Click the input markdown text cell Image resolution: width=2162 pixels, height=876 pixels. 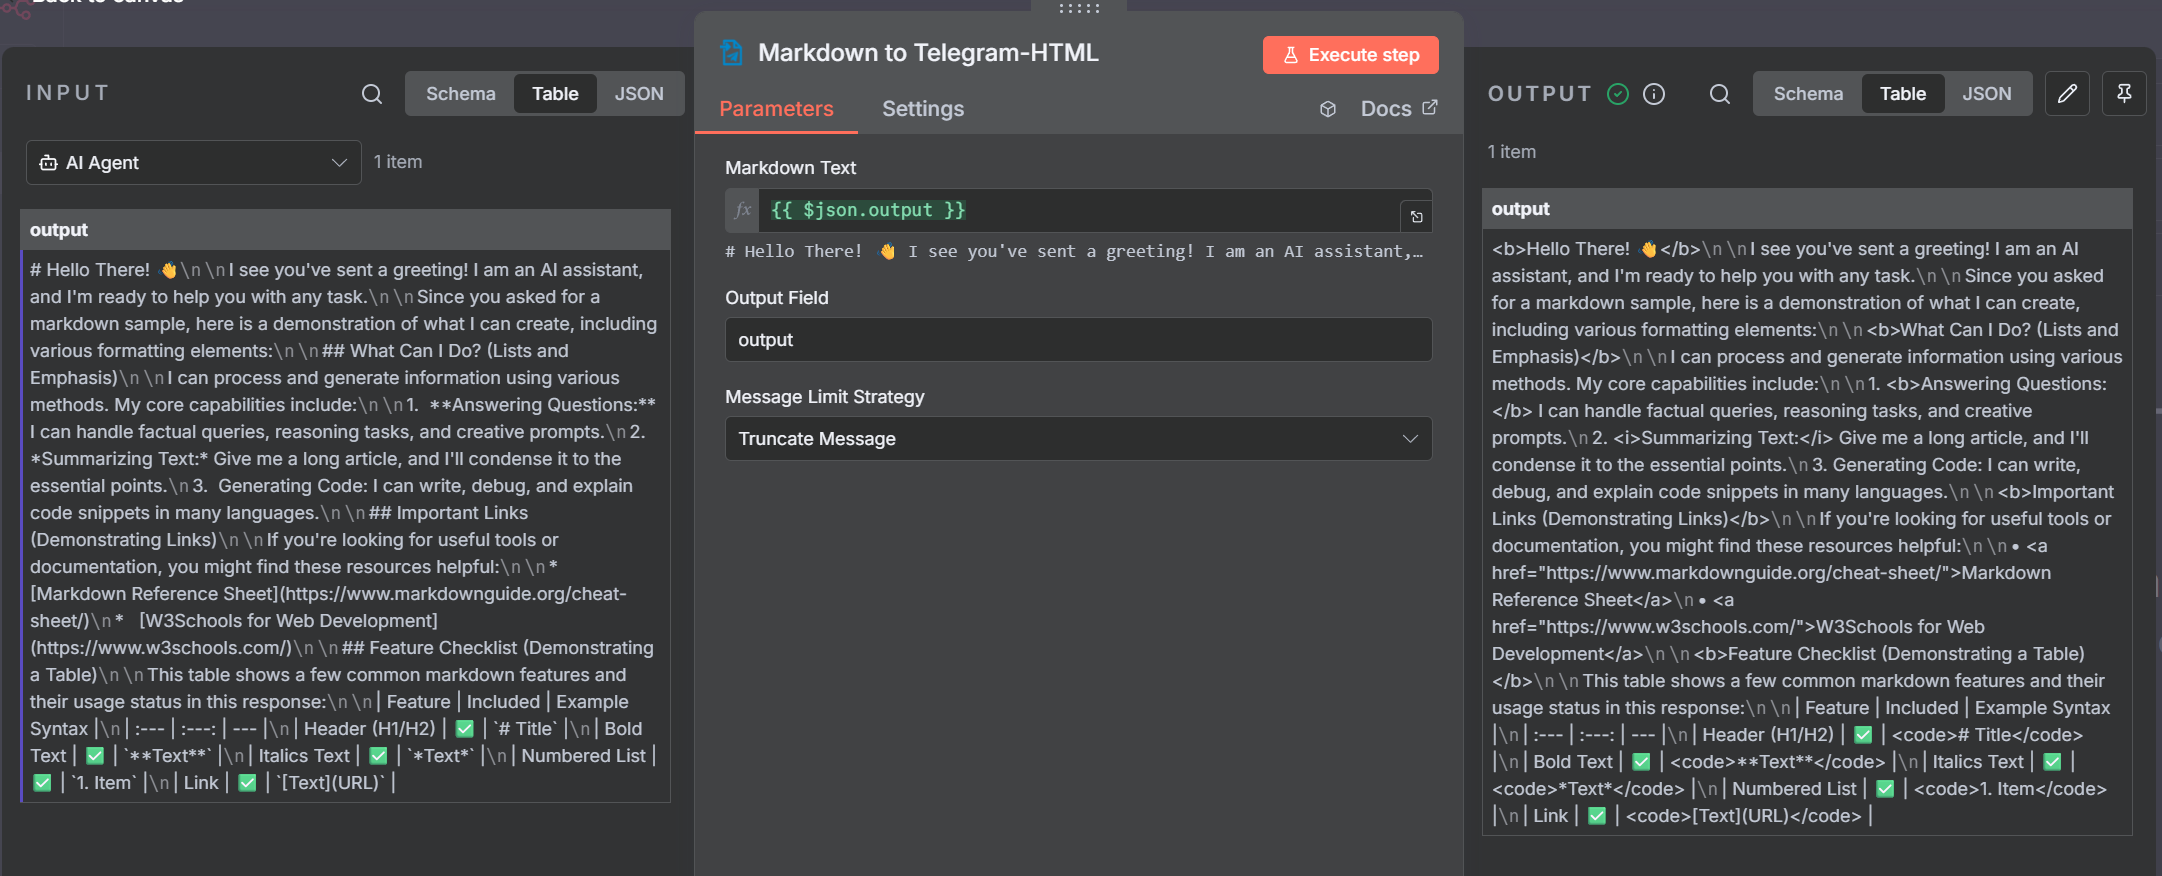pos(345,526)
